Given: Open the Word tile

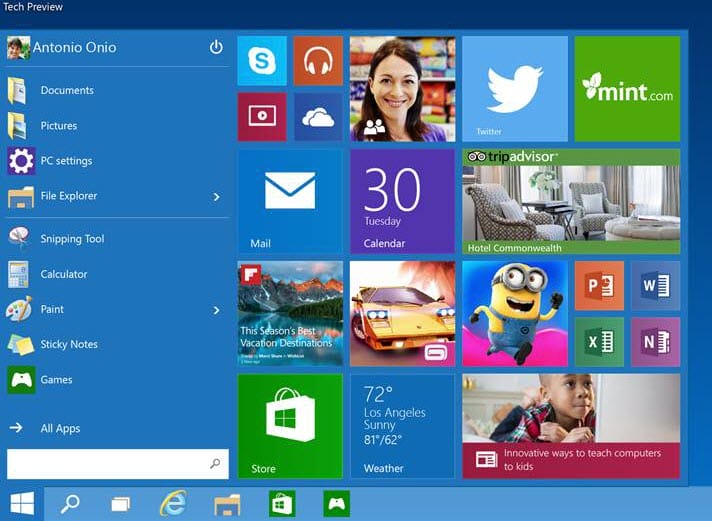Looking at the screenshot, I should tap(655, 286).
